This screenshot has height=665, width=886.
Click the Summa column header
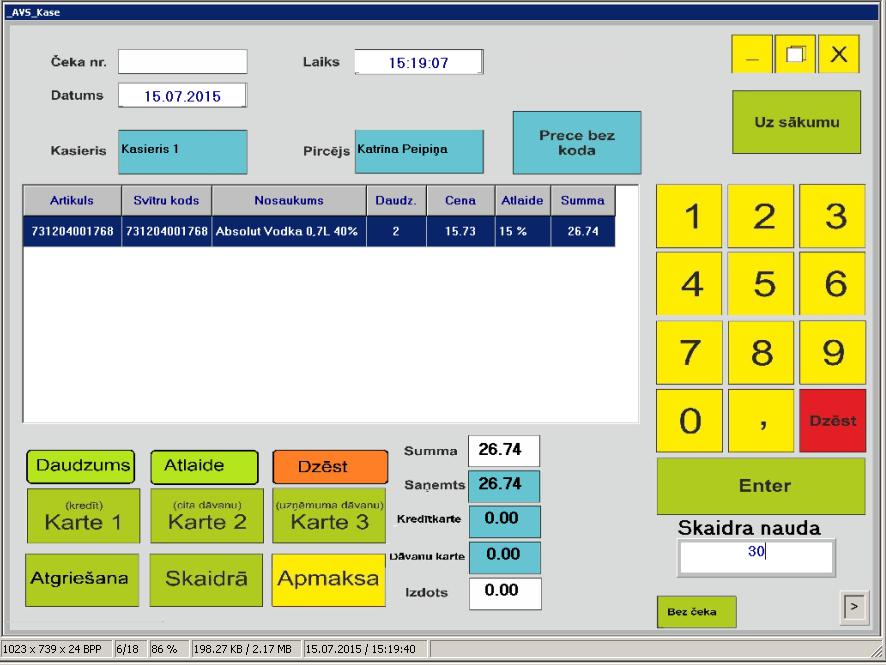point(582,200)
